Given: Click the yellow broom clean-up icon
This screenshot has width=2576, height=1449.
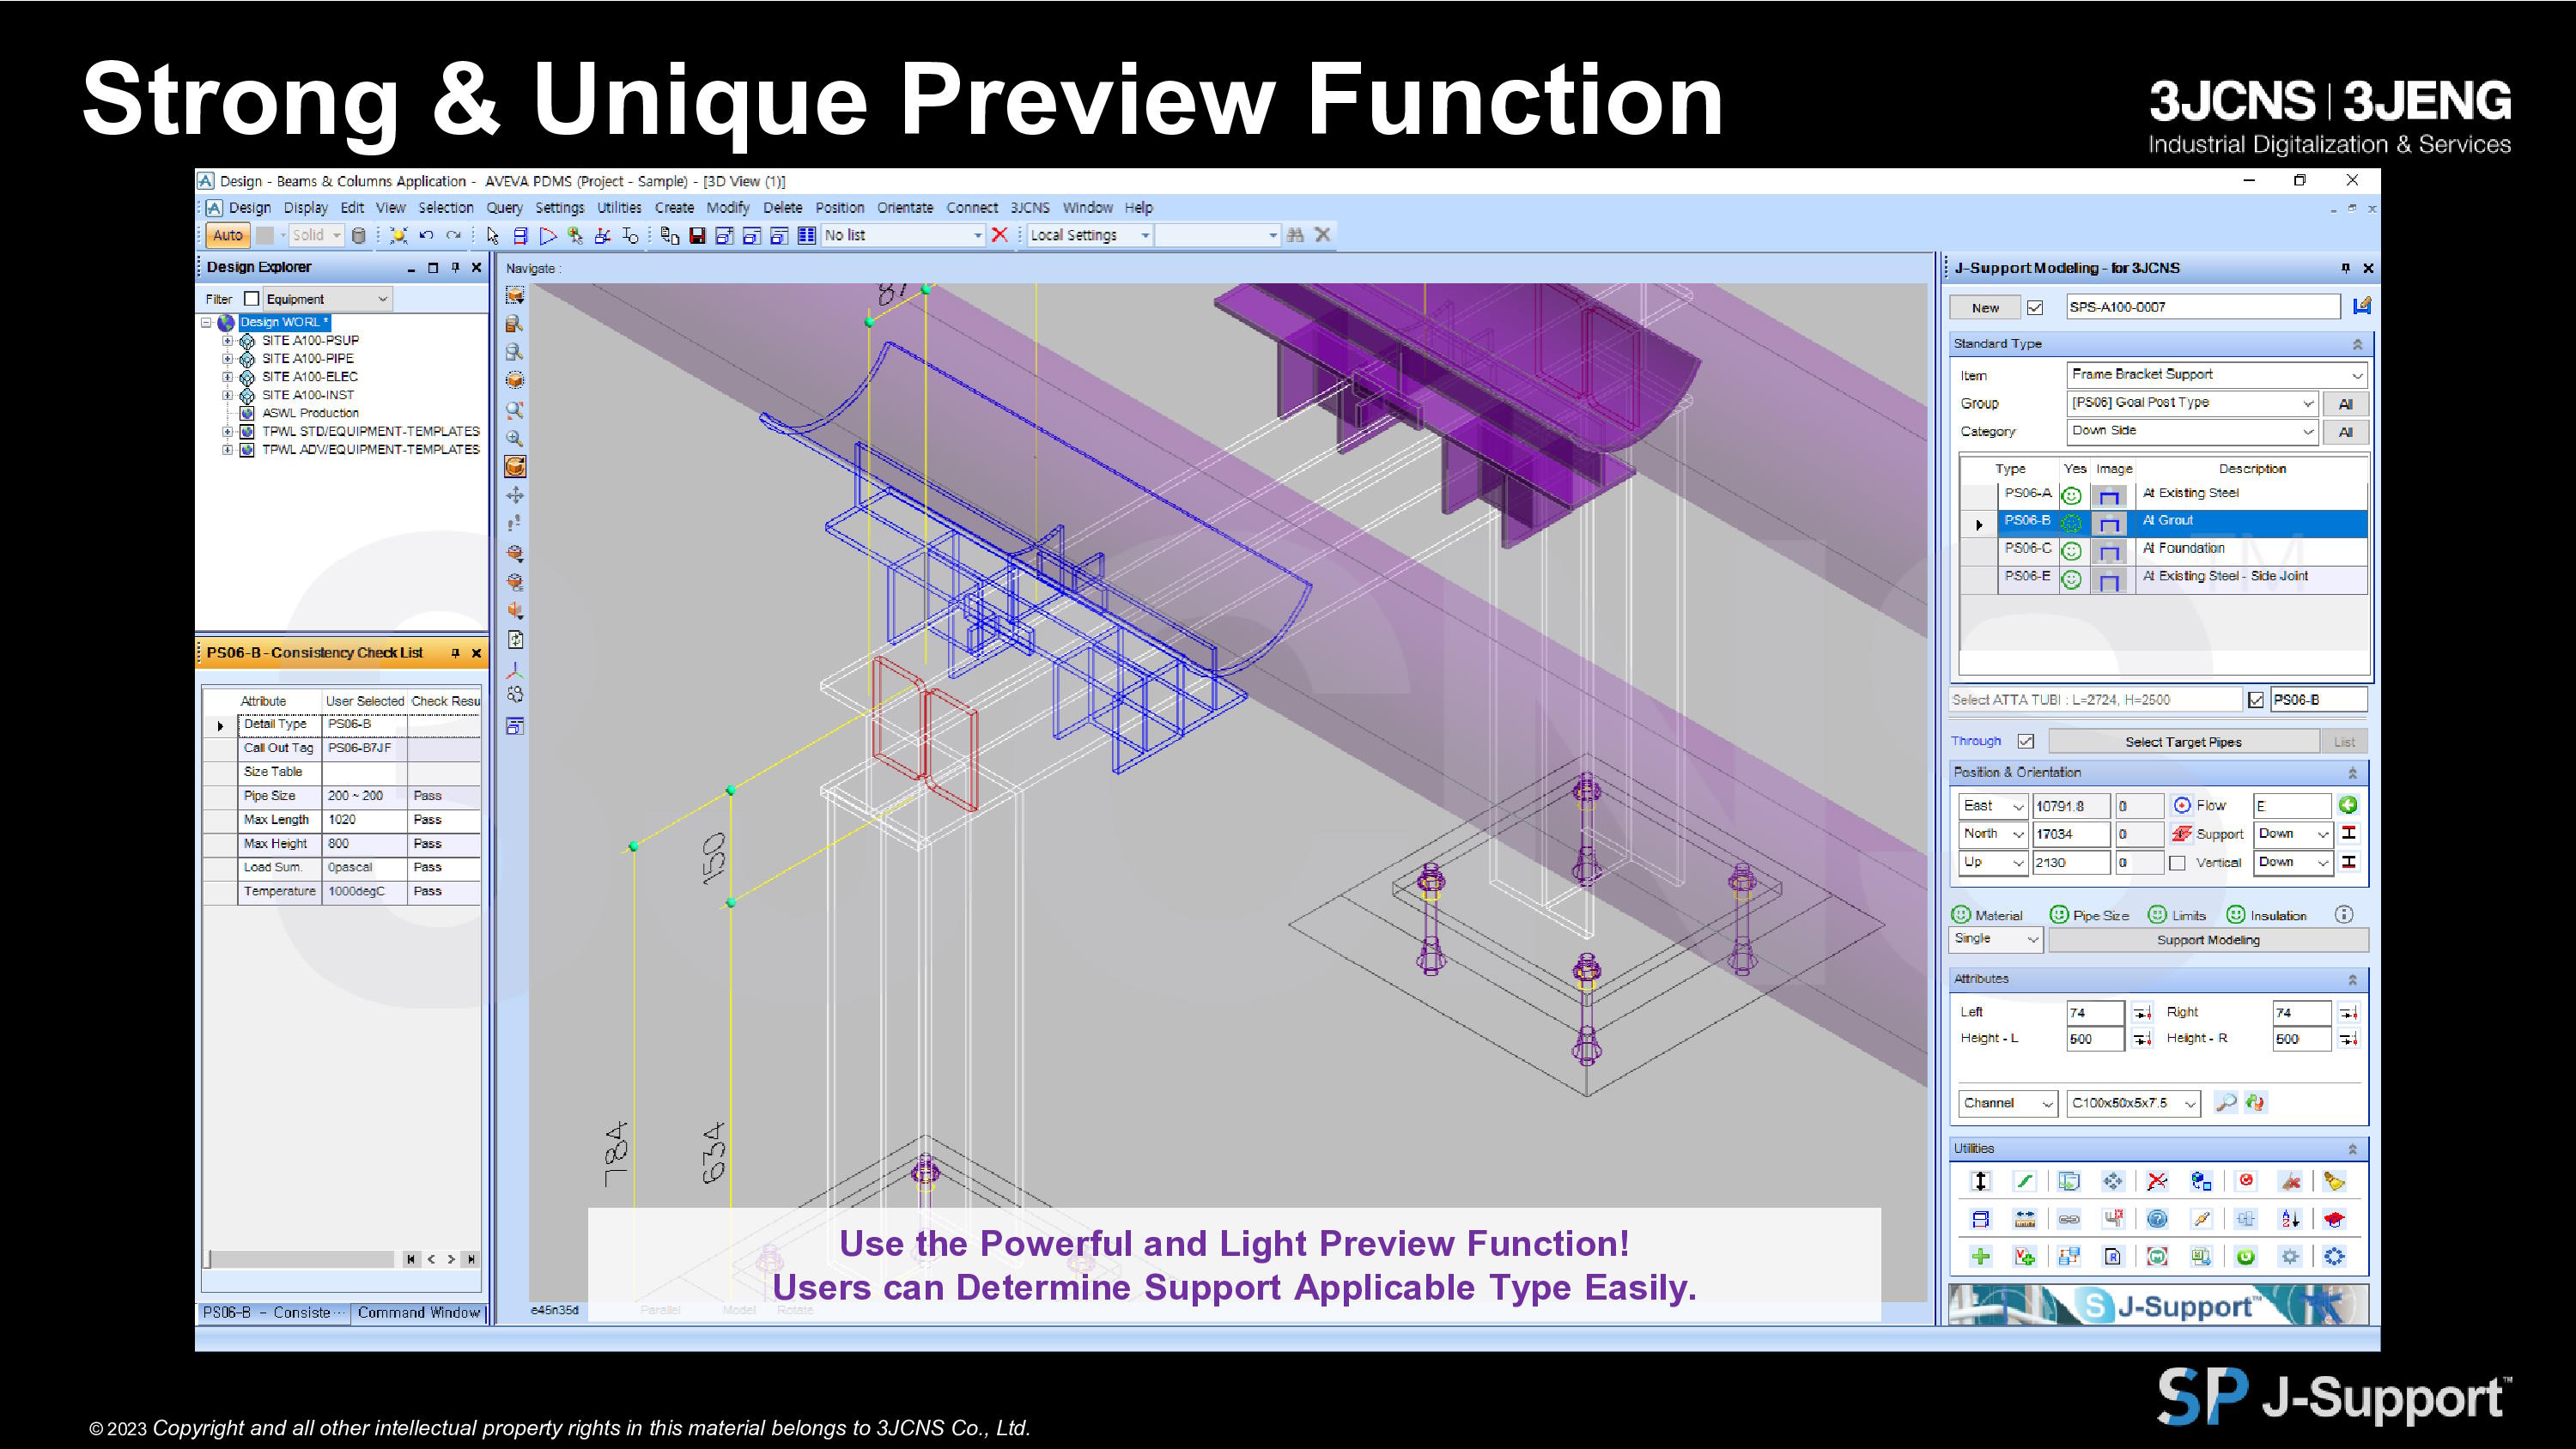Looking at the screenshot, I should pyautogui.click(x=2334, y=1181).
